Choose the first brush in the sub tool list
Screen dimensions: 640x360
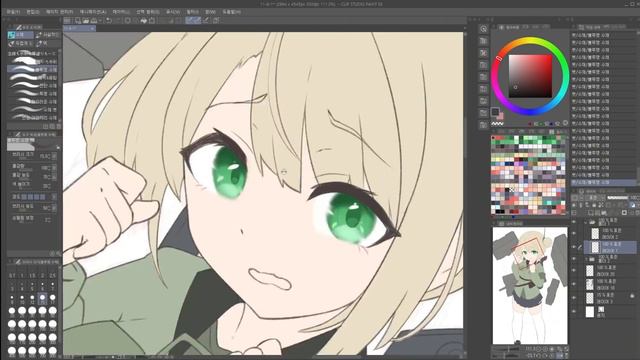tap(33, 53)
